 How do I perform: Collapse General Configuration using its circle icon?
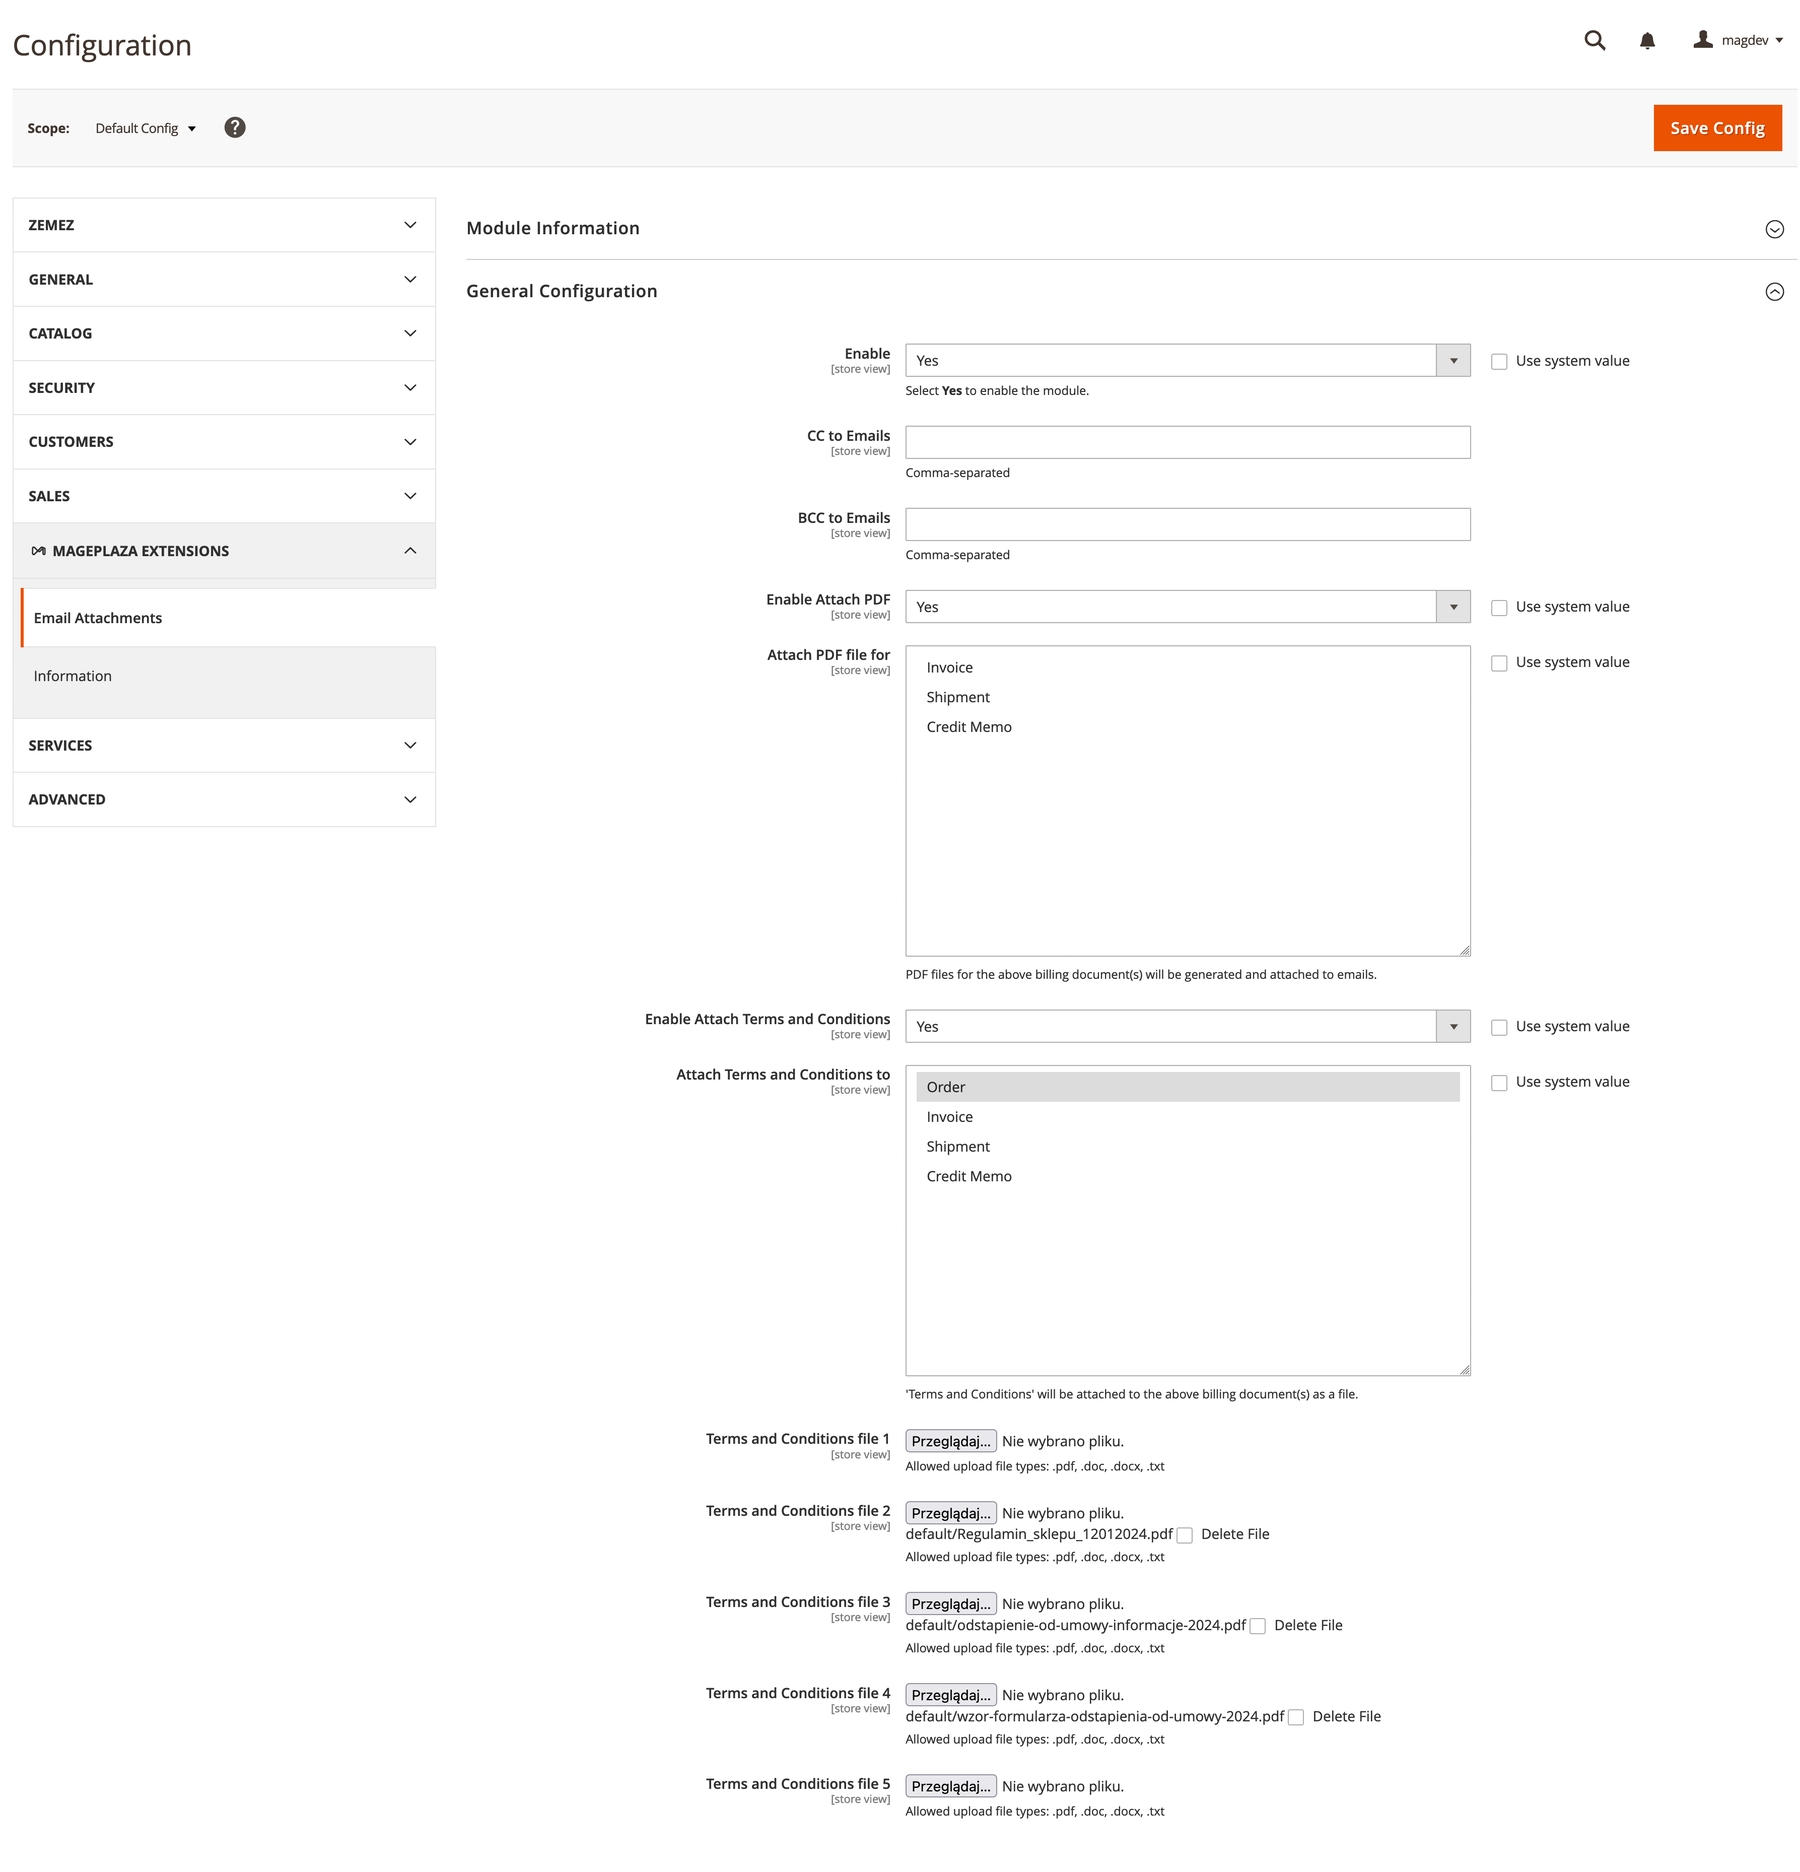(x=1774, y=292)
